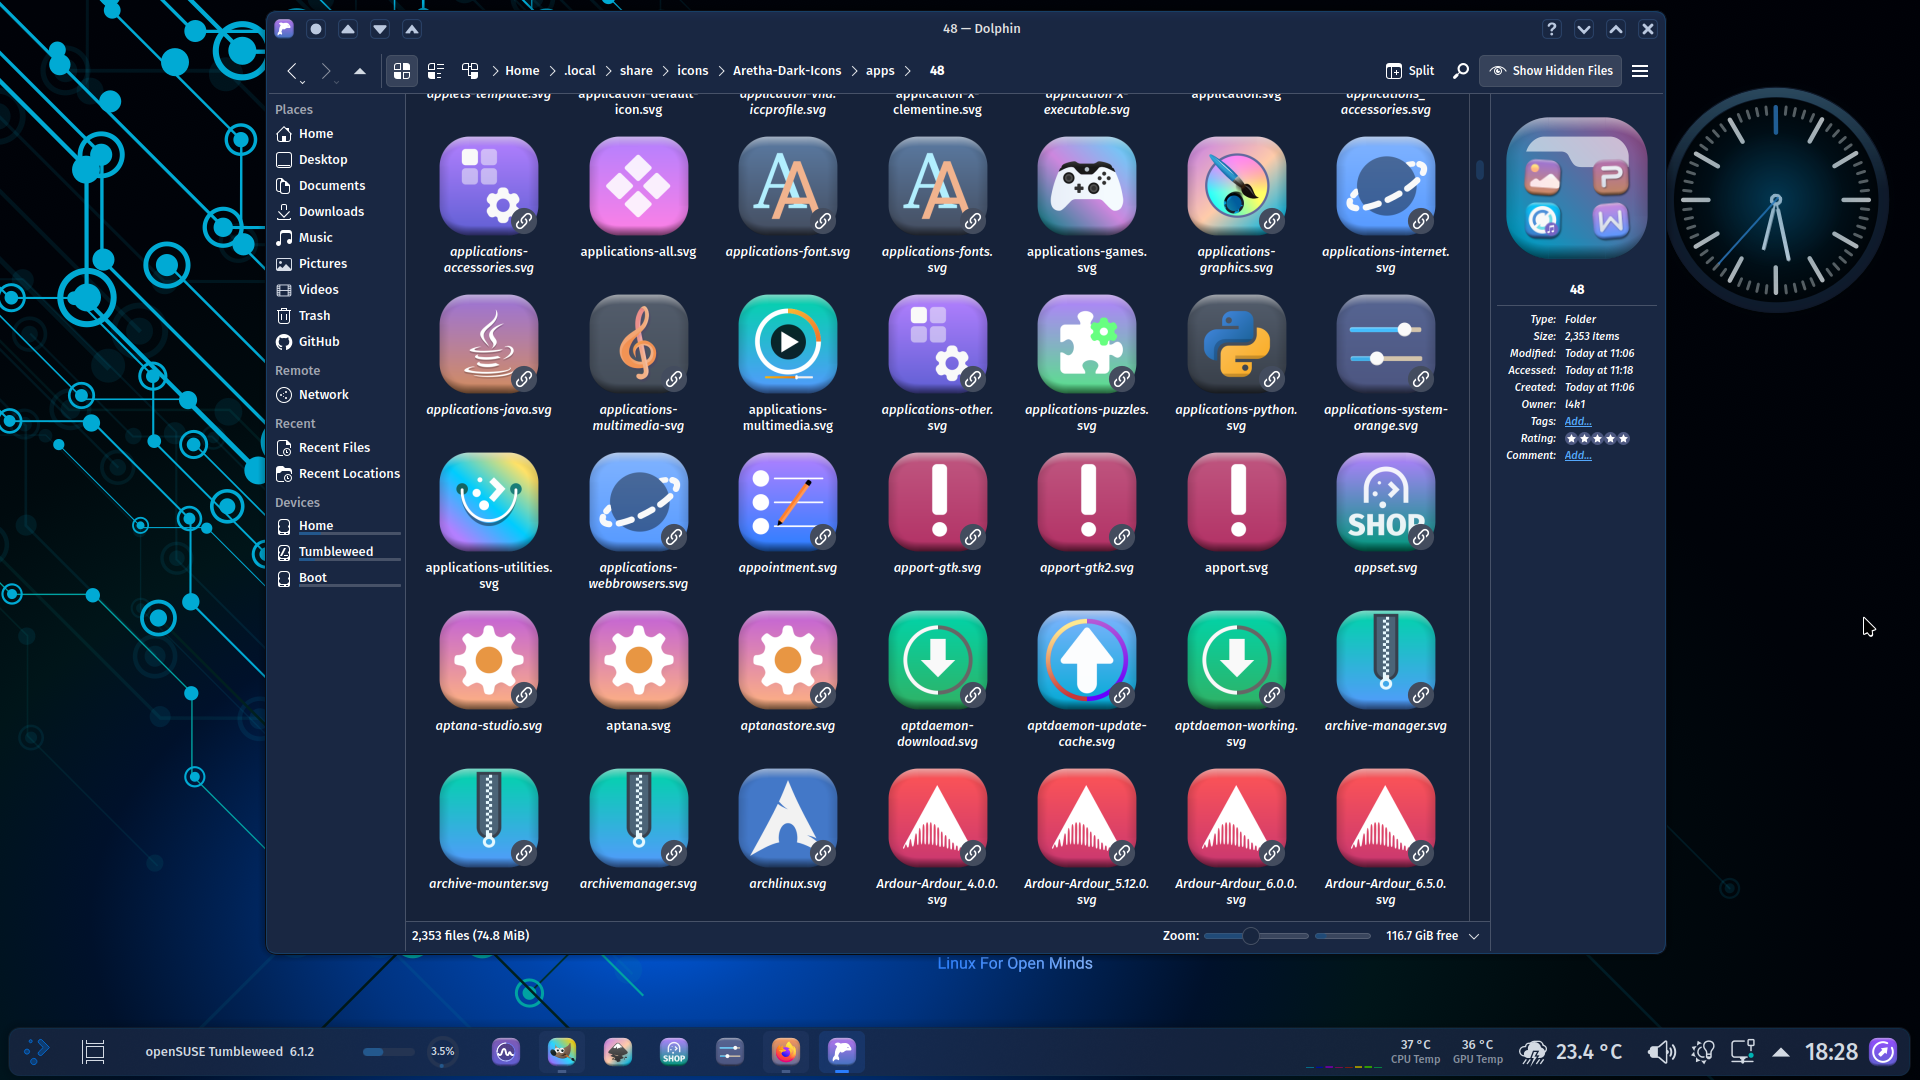Navigate to apps breadcrumb
This screenshot has height=1080, width=1920.
(x=880, y=71)
